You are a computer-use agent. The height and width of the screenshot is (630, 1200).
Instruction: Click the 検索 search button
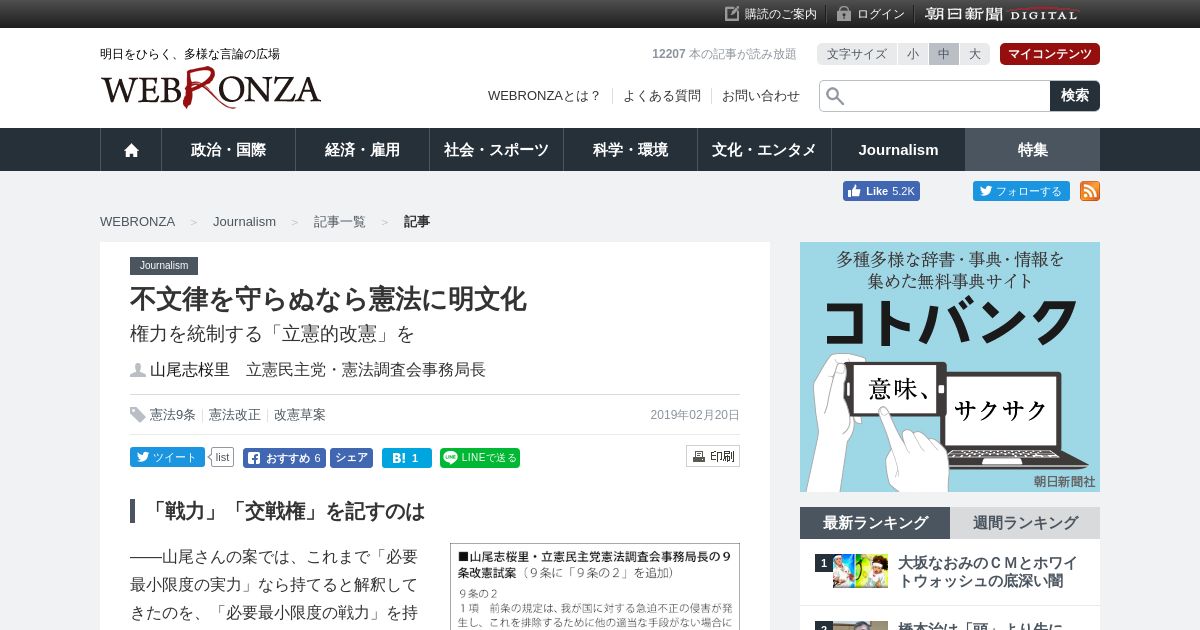[1075, 96]
